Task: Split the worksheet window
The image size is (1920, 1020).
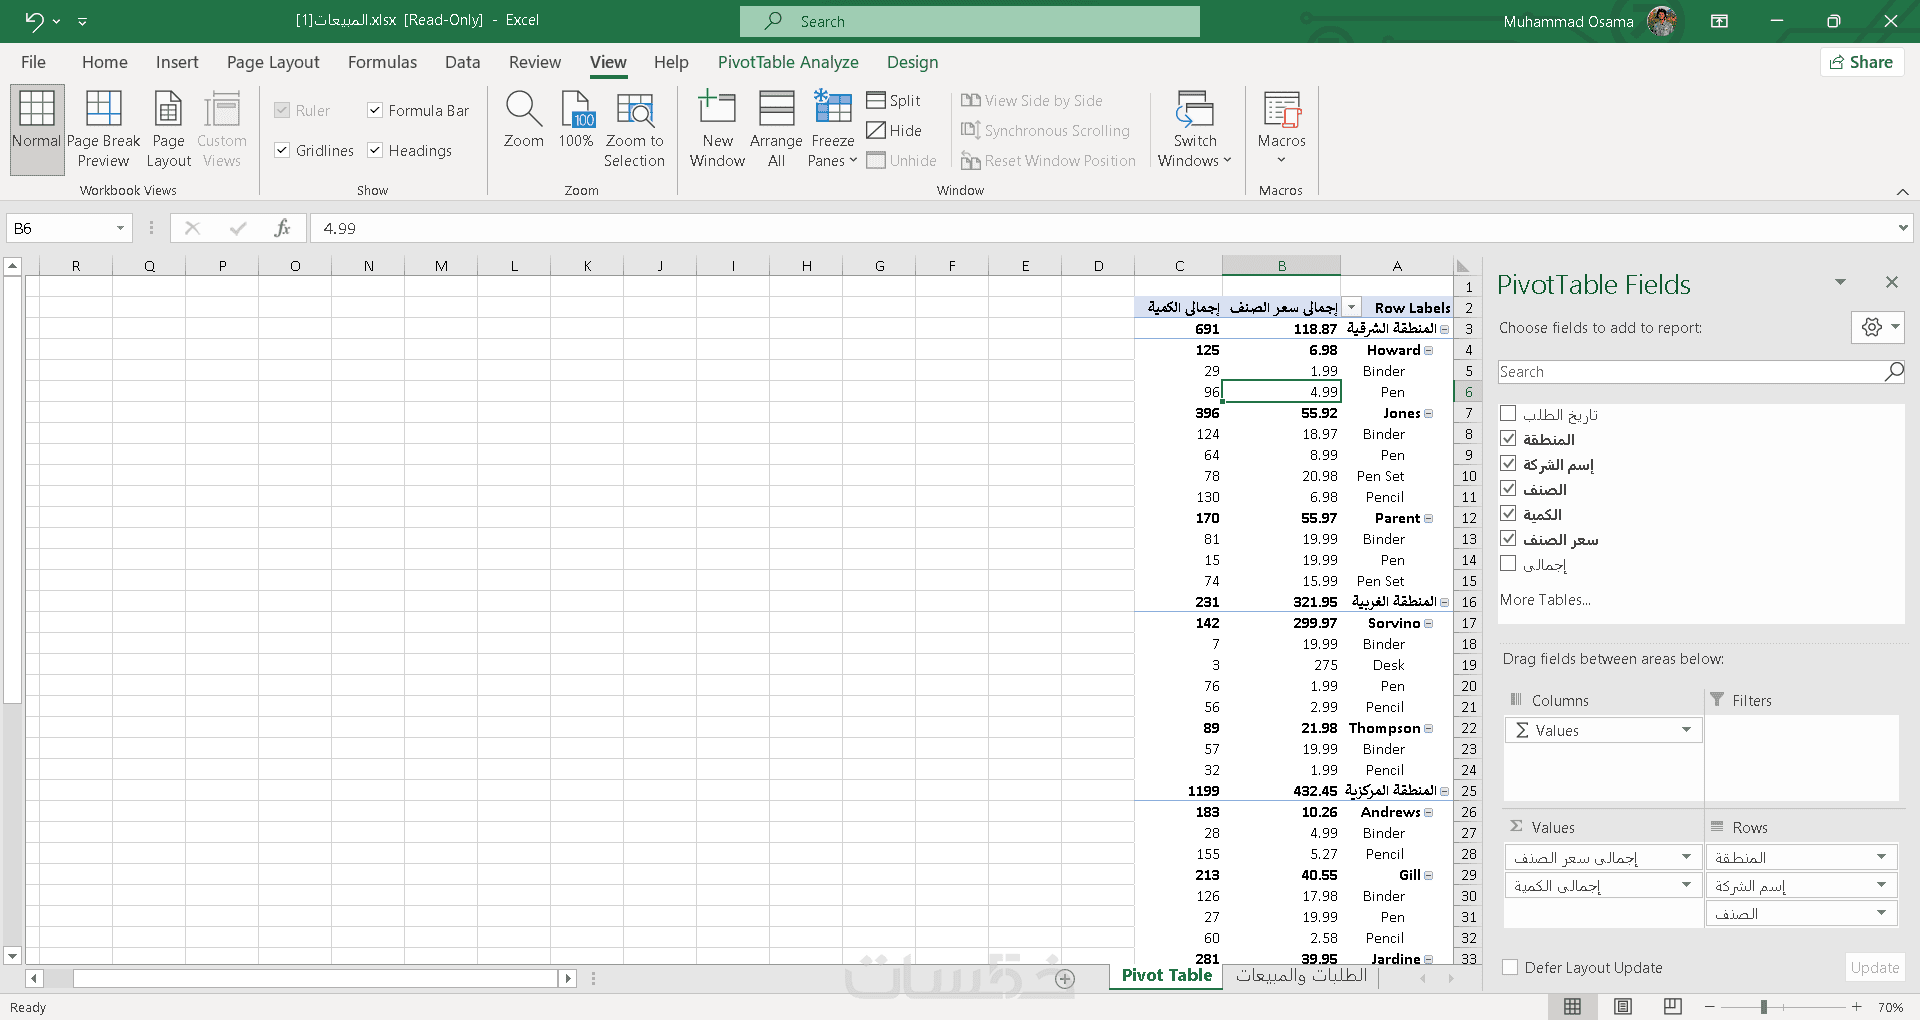Action: [894, 100]
